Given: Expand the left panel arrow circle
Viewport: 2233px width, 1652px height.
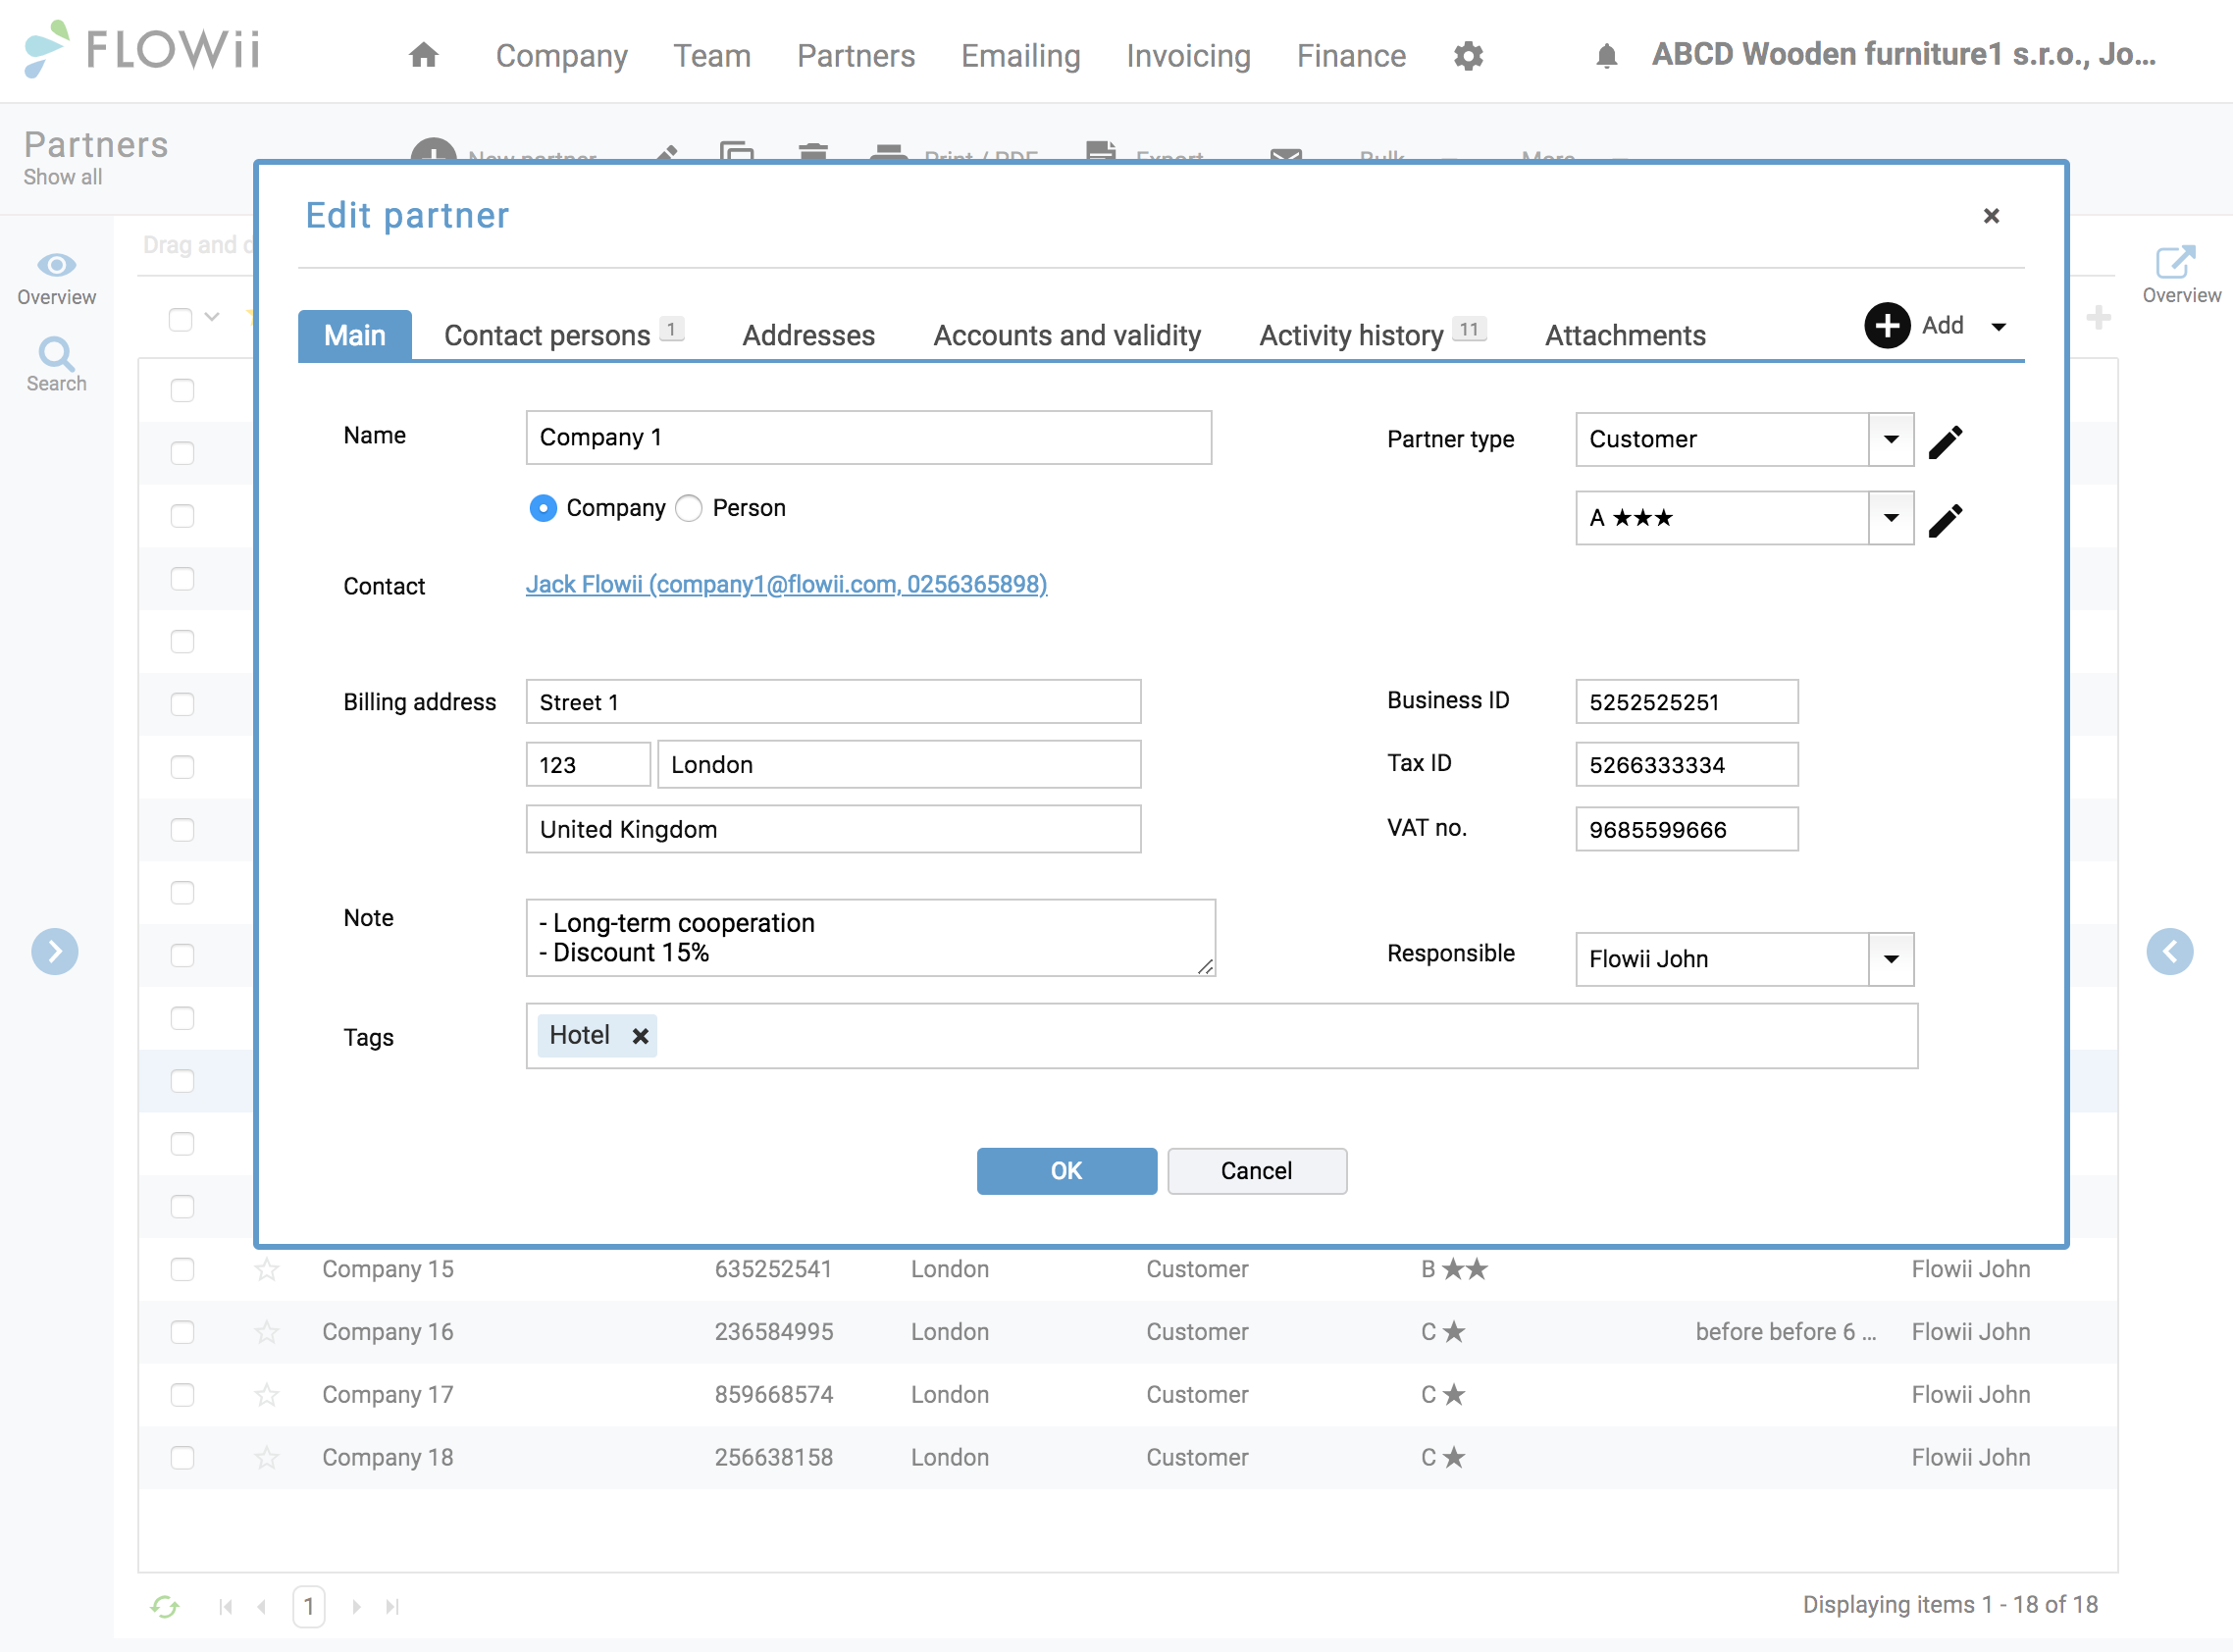Looking at the screenshot, I should (x=55, y=951).
